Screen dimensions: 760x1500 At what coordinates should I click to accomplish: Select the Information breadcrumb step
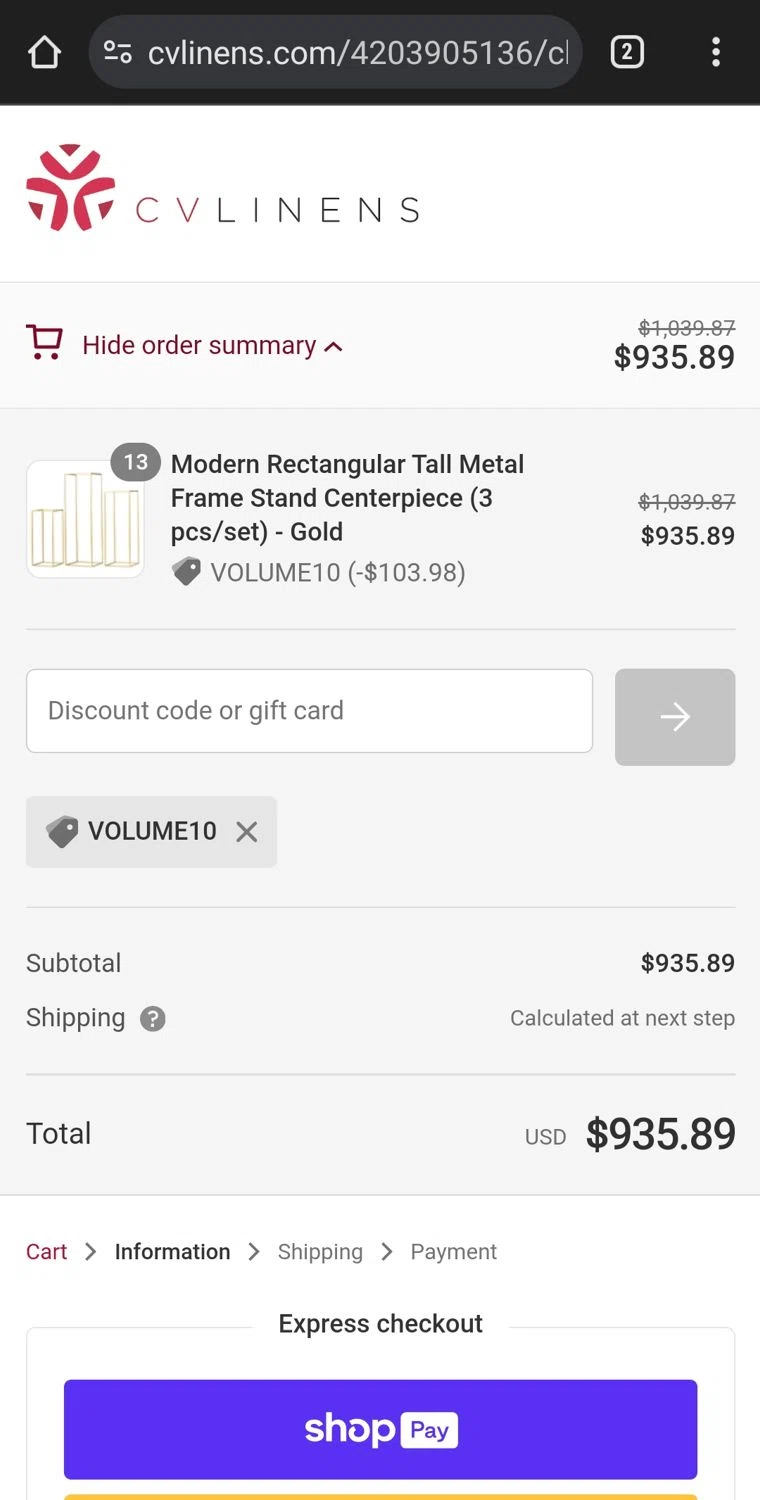pos(172,1252)
